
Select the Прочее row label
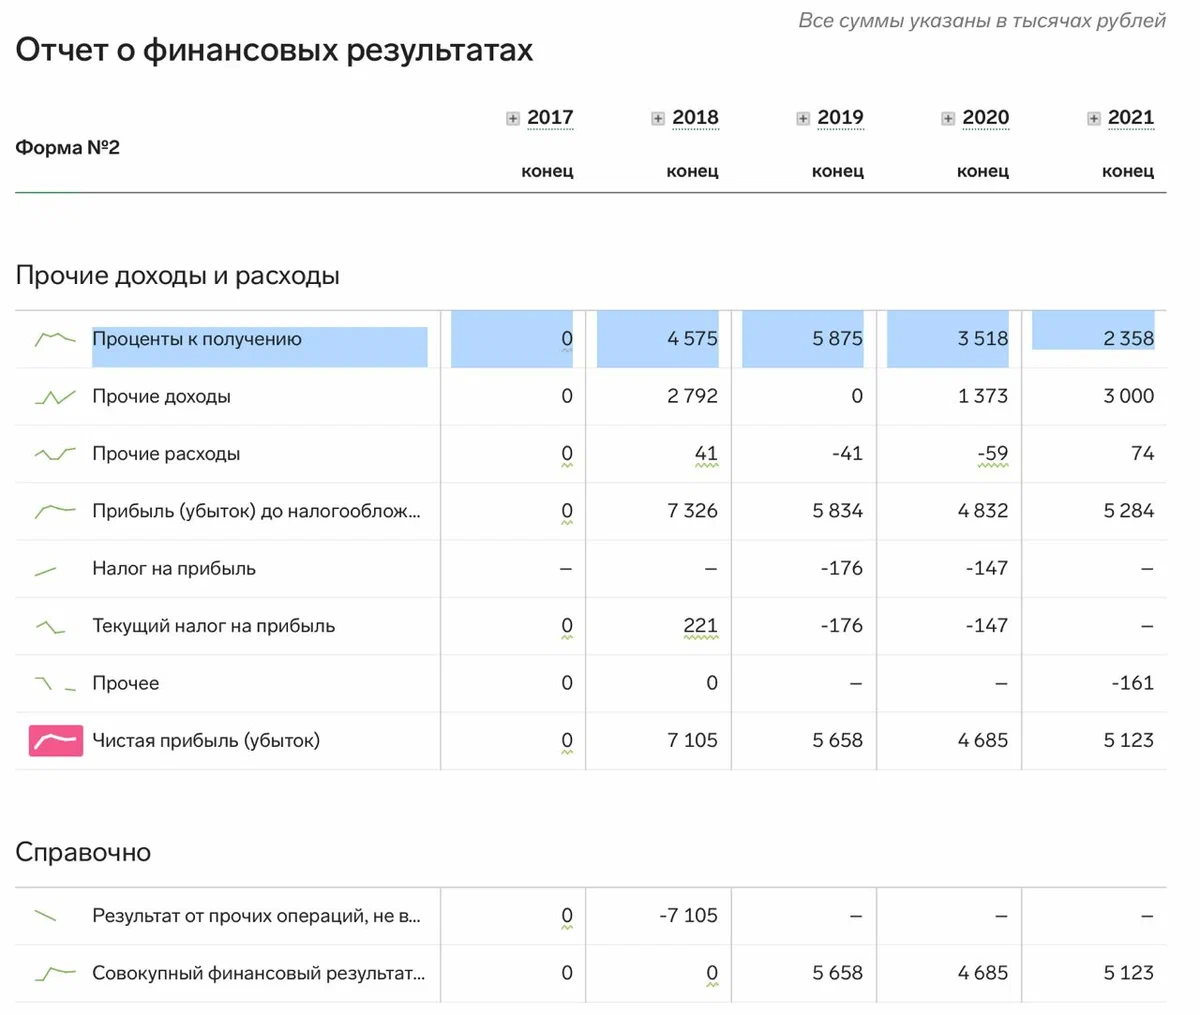tap(126, 684)
